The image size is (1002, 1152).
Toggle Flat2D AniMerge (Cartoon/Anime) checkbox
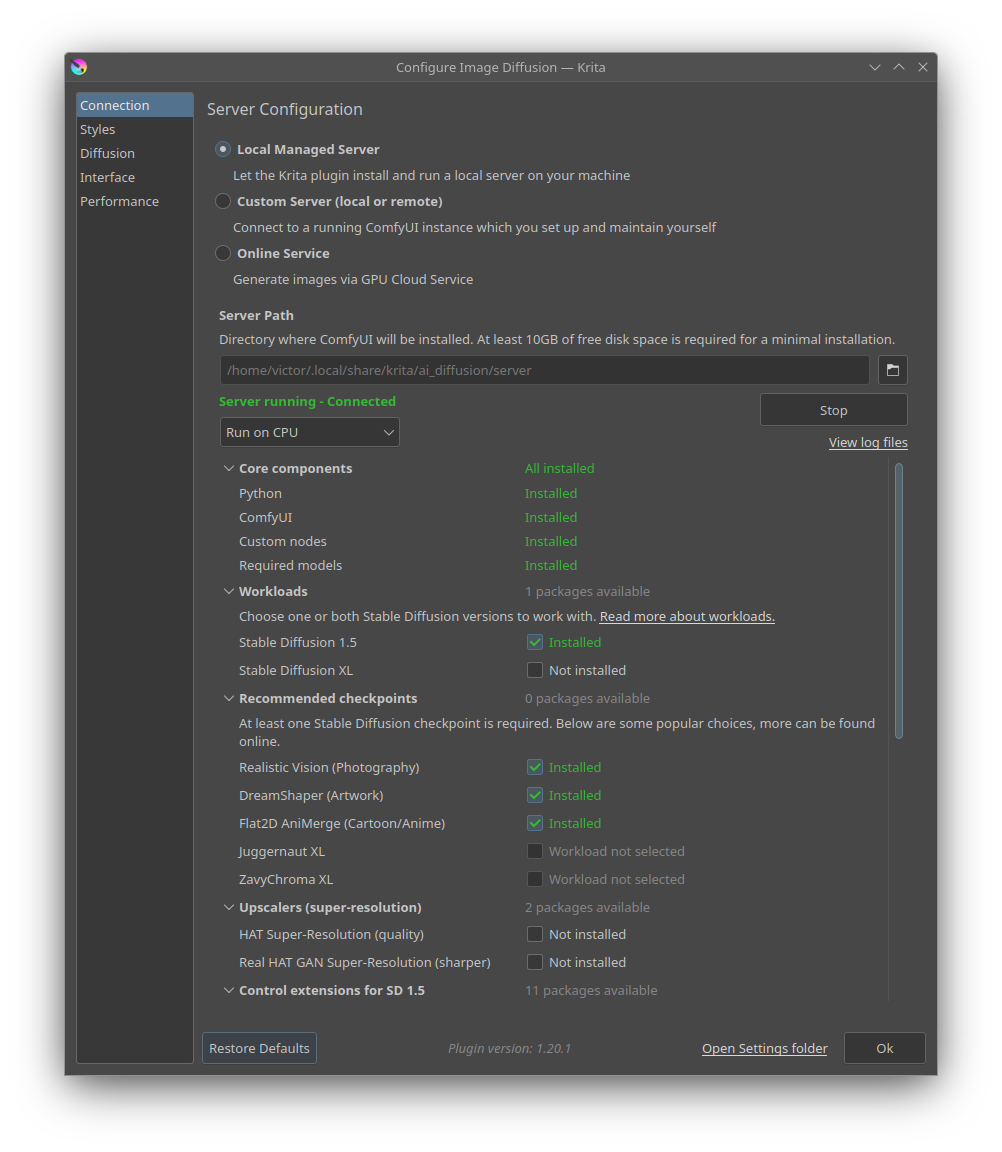[x=535, y=823]
